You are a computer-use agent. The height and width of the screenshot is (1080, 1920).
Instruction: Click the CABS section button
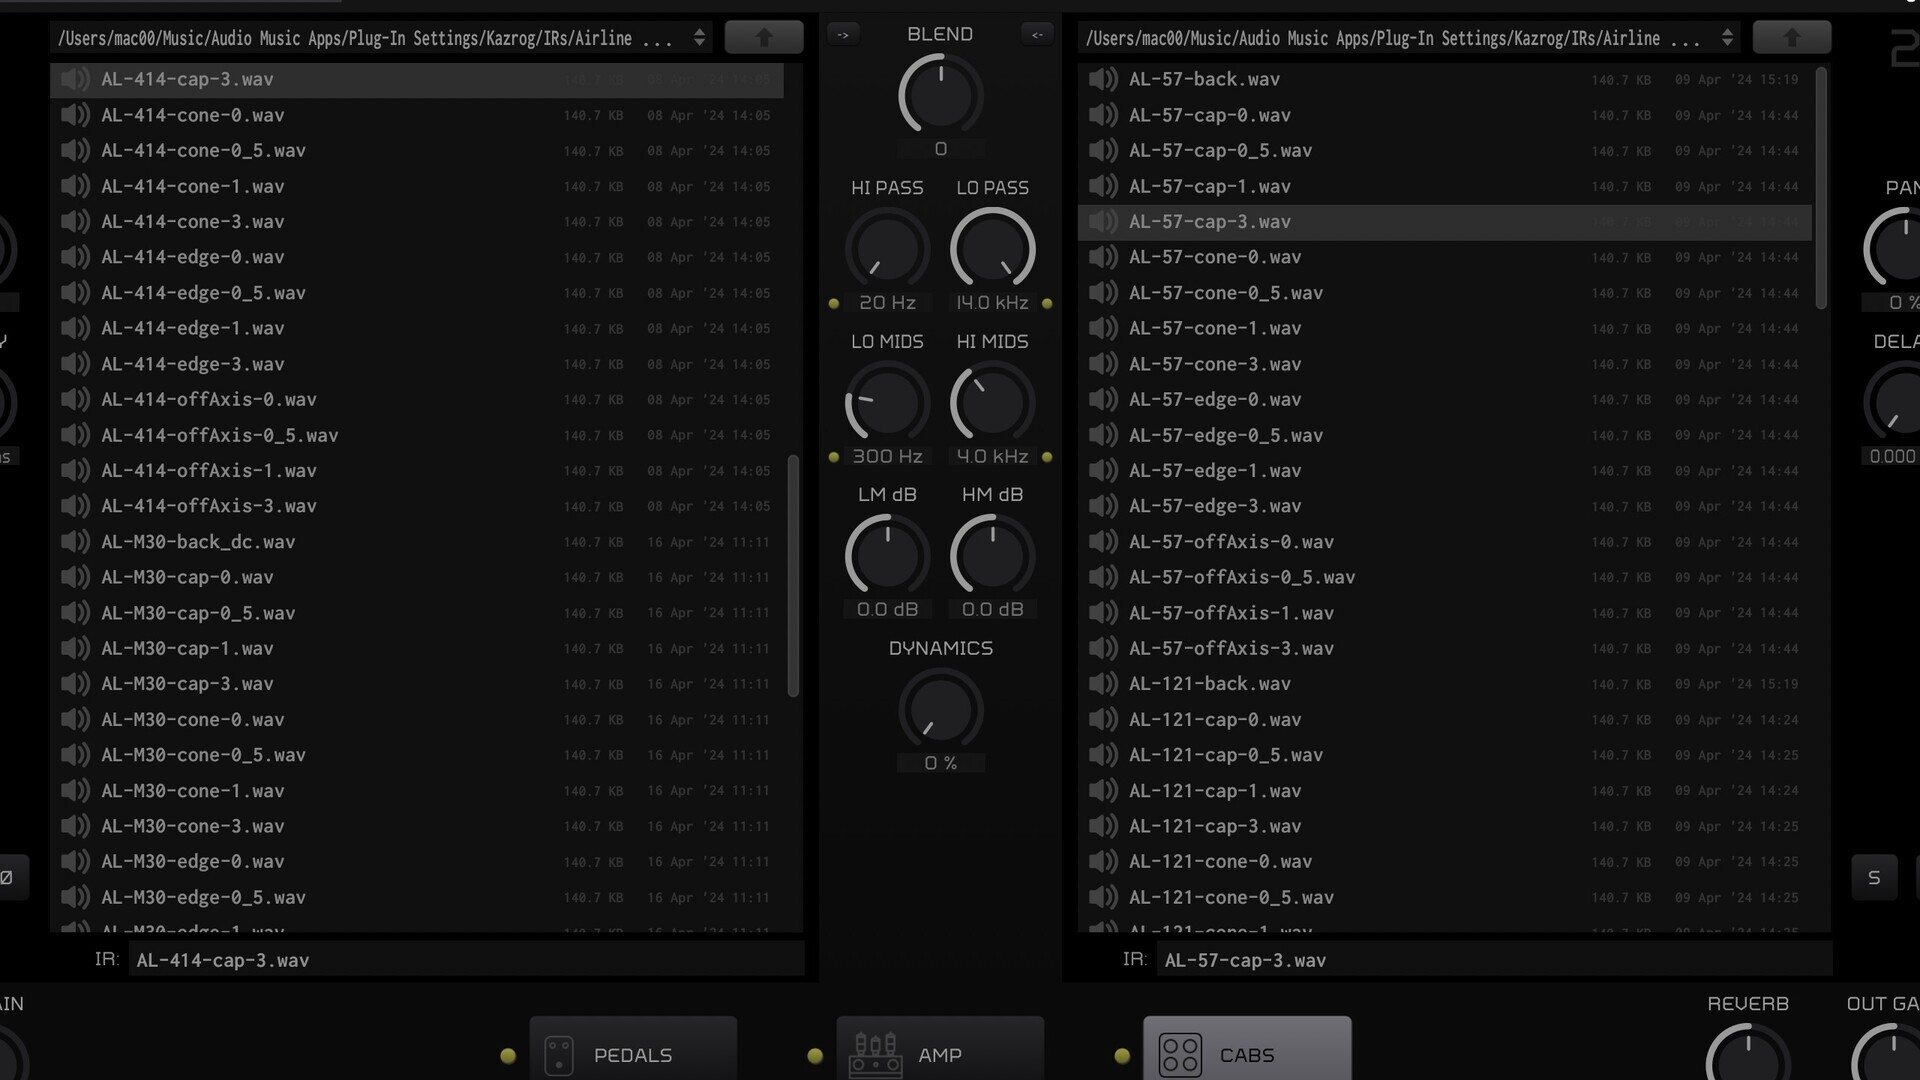tap(1247, 1054)
